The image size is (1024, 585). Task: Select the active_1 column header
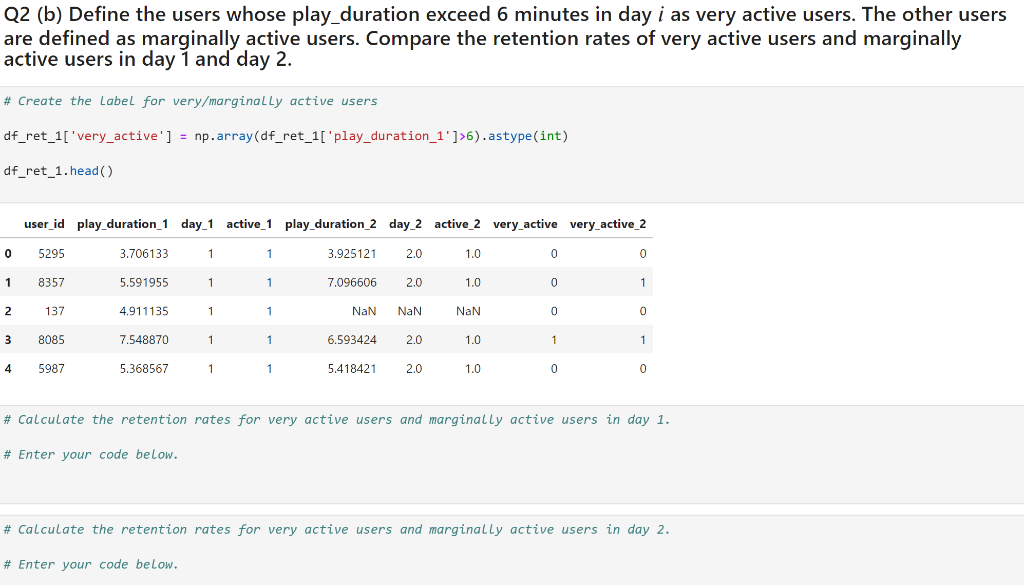pyautogui.click(x=249, y=223)
